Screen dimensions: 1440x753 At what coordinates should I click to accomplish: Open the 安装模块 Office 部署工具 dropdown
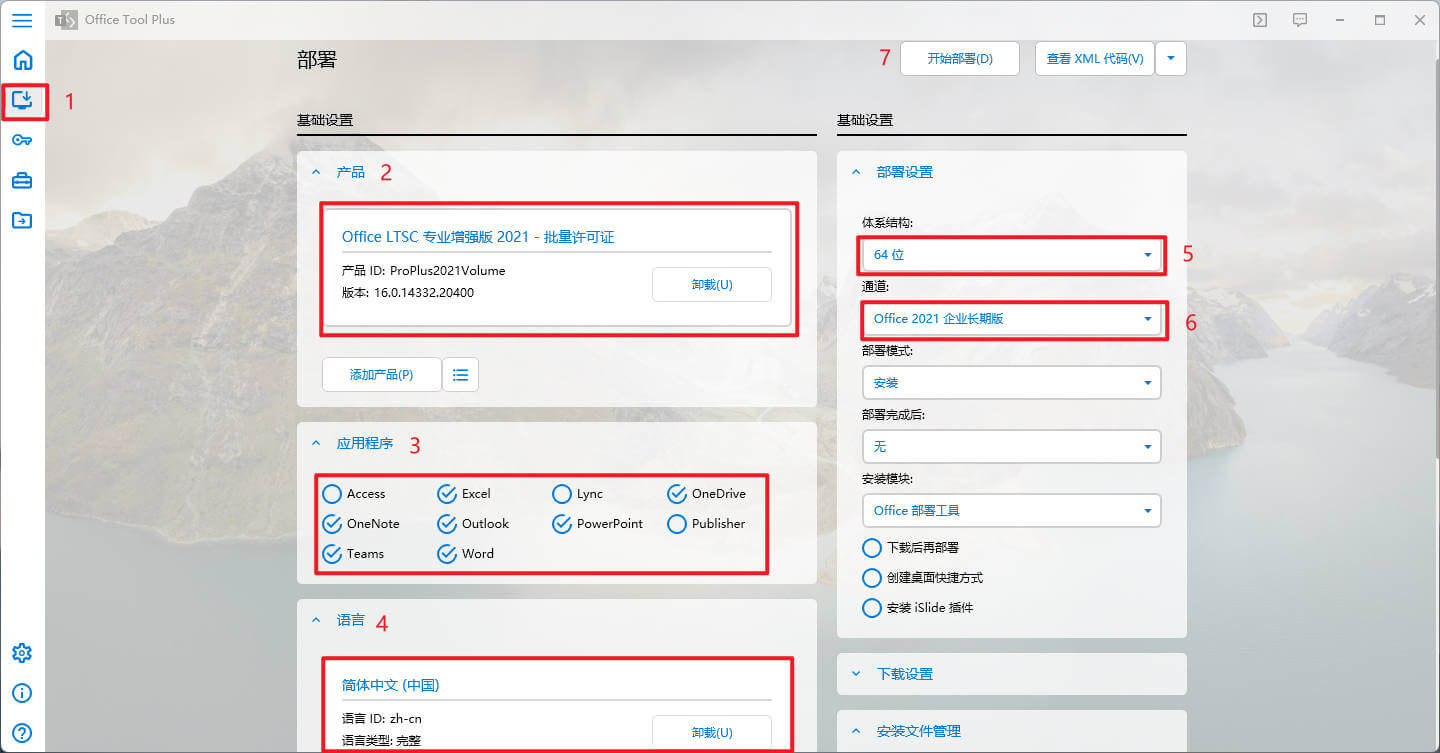coord(1011,511)
